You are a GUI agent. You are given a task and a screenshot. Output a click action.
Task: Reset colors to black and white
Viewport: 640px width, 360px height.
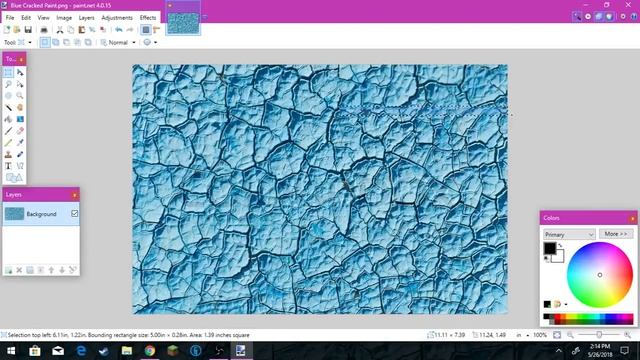[546, 259]
